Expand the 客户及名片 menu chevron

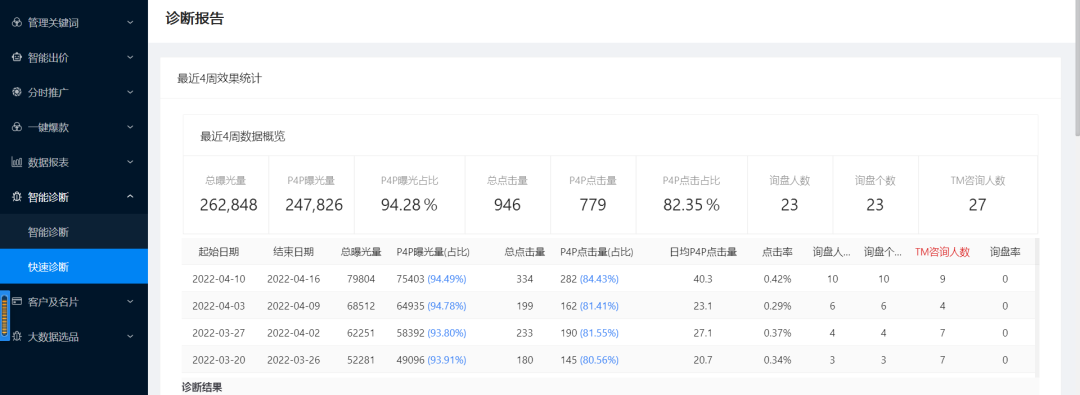130,302
